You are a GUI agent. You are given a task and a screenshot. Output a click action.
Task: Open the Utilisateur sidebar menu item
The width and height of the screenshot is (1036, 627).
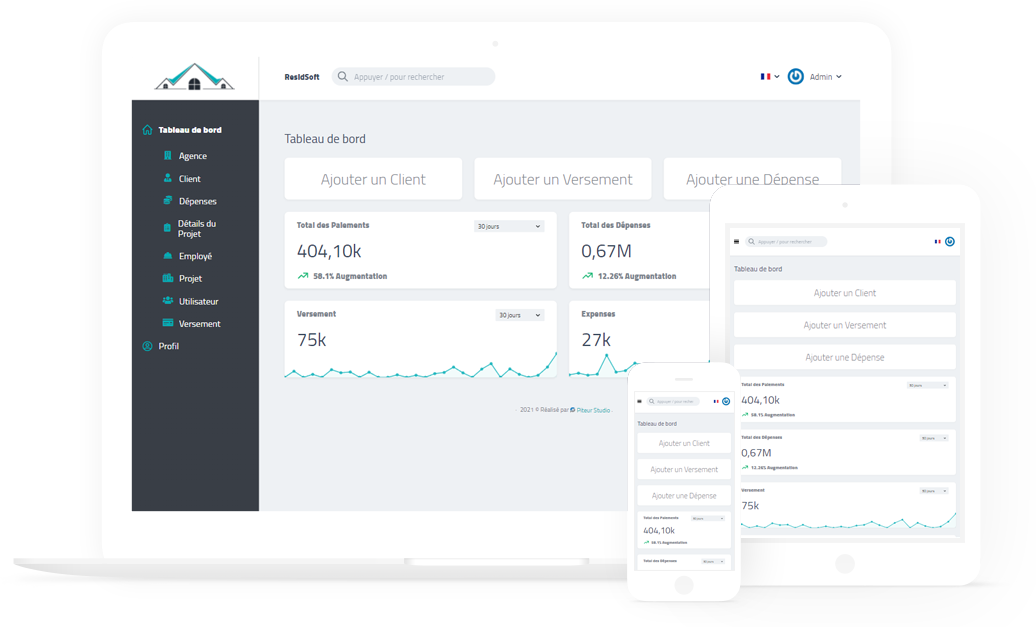[198, 301]
